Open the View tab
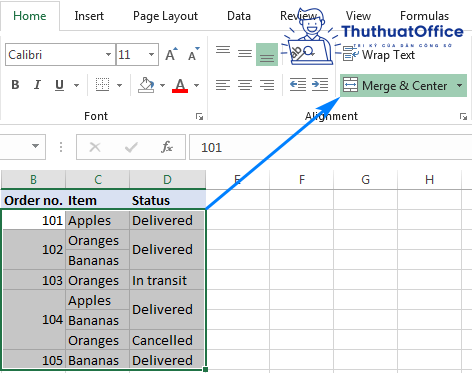Screen dimensions: 472x373 pos(358,16)
